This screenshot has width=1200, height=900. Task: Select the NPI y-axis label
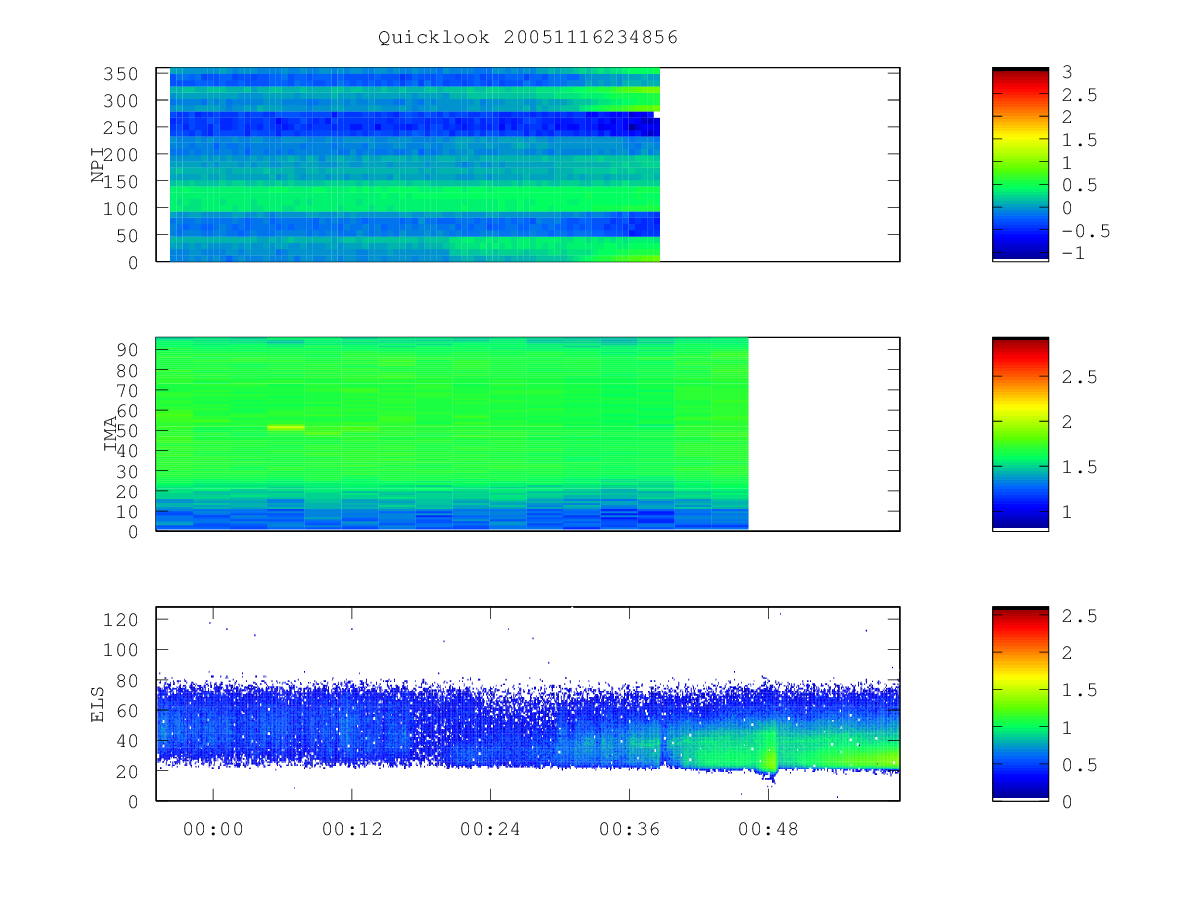click(x=98, y=165)
